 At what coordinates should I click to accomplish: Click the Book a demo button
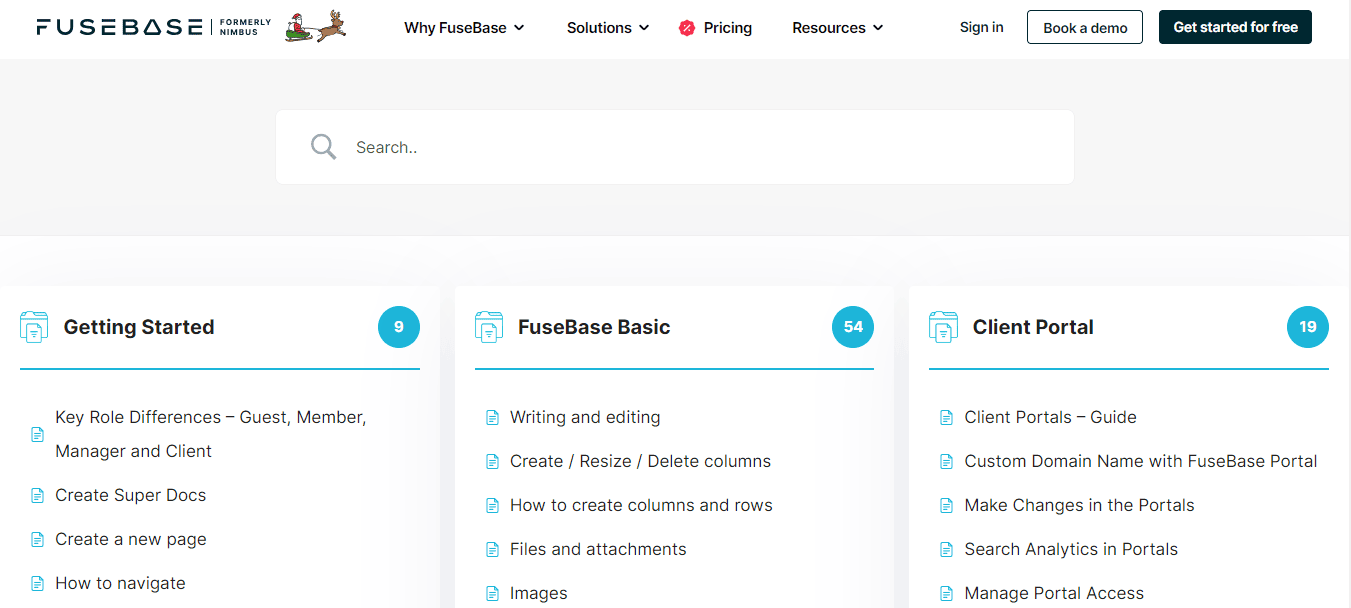1084,27
